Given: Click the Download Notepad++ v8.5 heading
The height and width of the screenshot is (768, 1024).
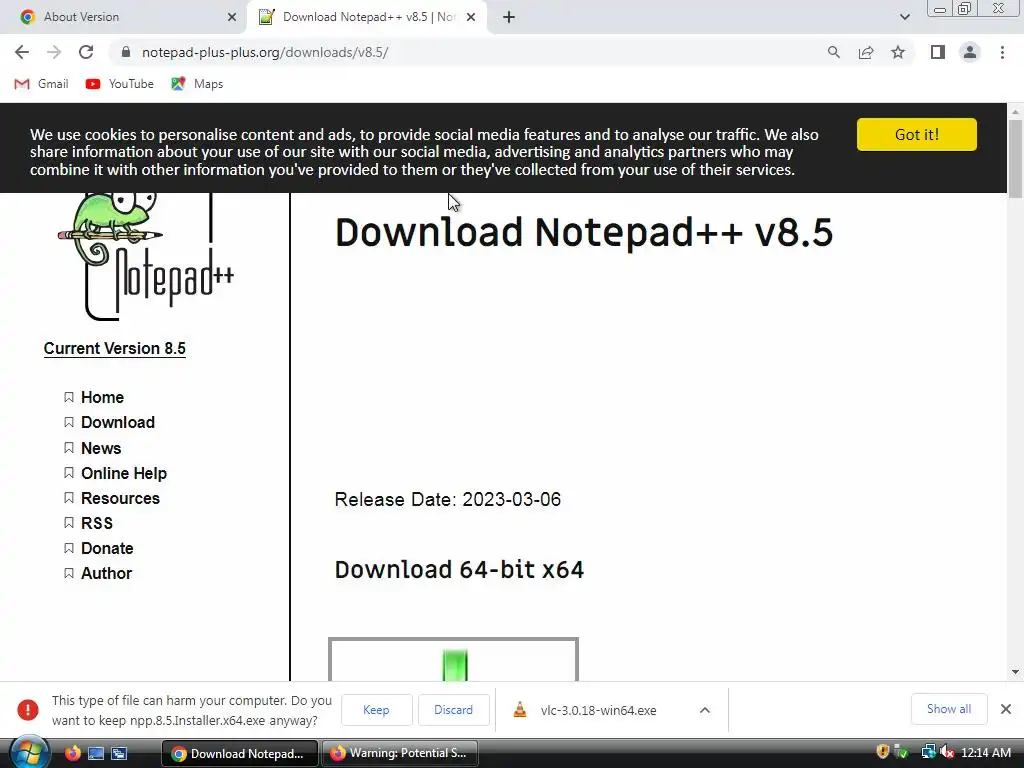Looking at the screenshot, I should (584, 232).
